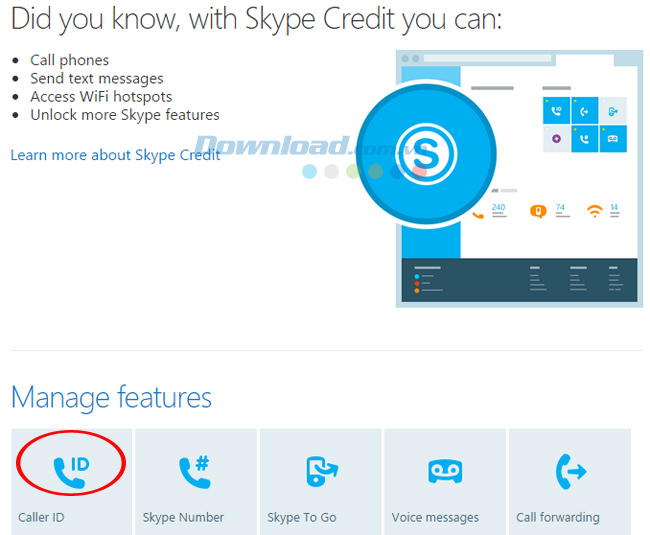This screenshot has height=535, width=650.
Task: Open the Caller ID phone icon
Action: [71, 472]
